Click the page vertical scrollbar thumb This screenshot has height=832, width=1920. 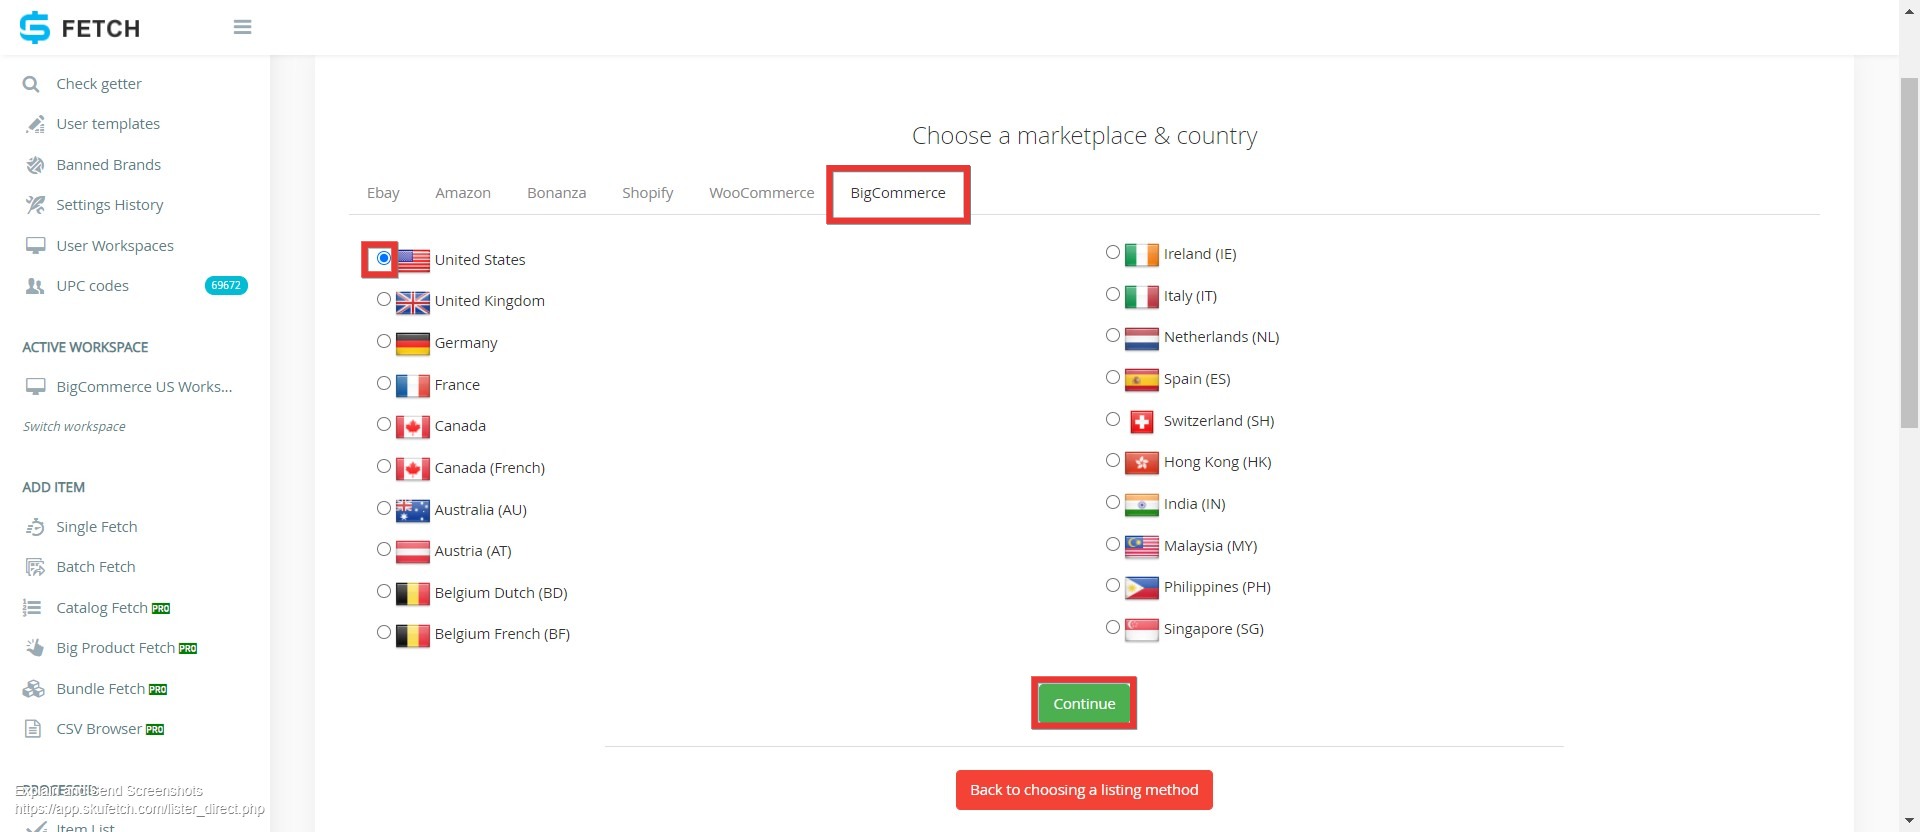point(1909,253)
